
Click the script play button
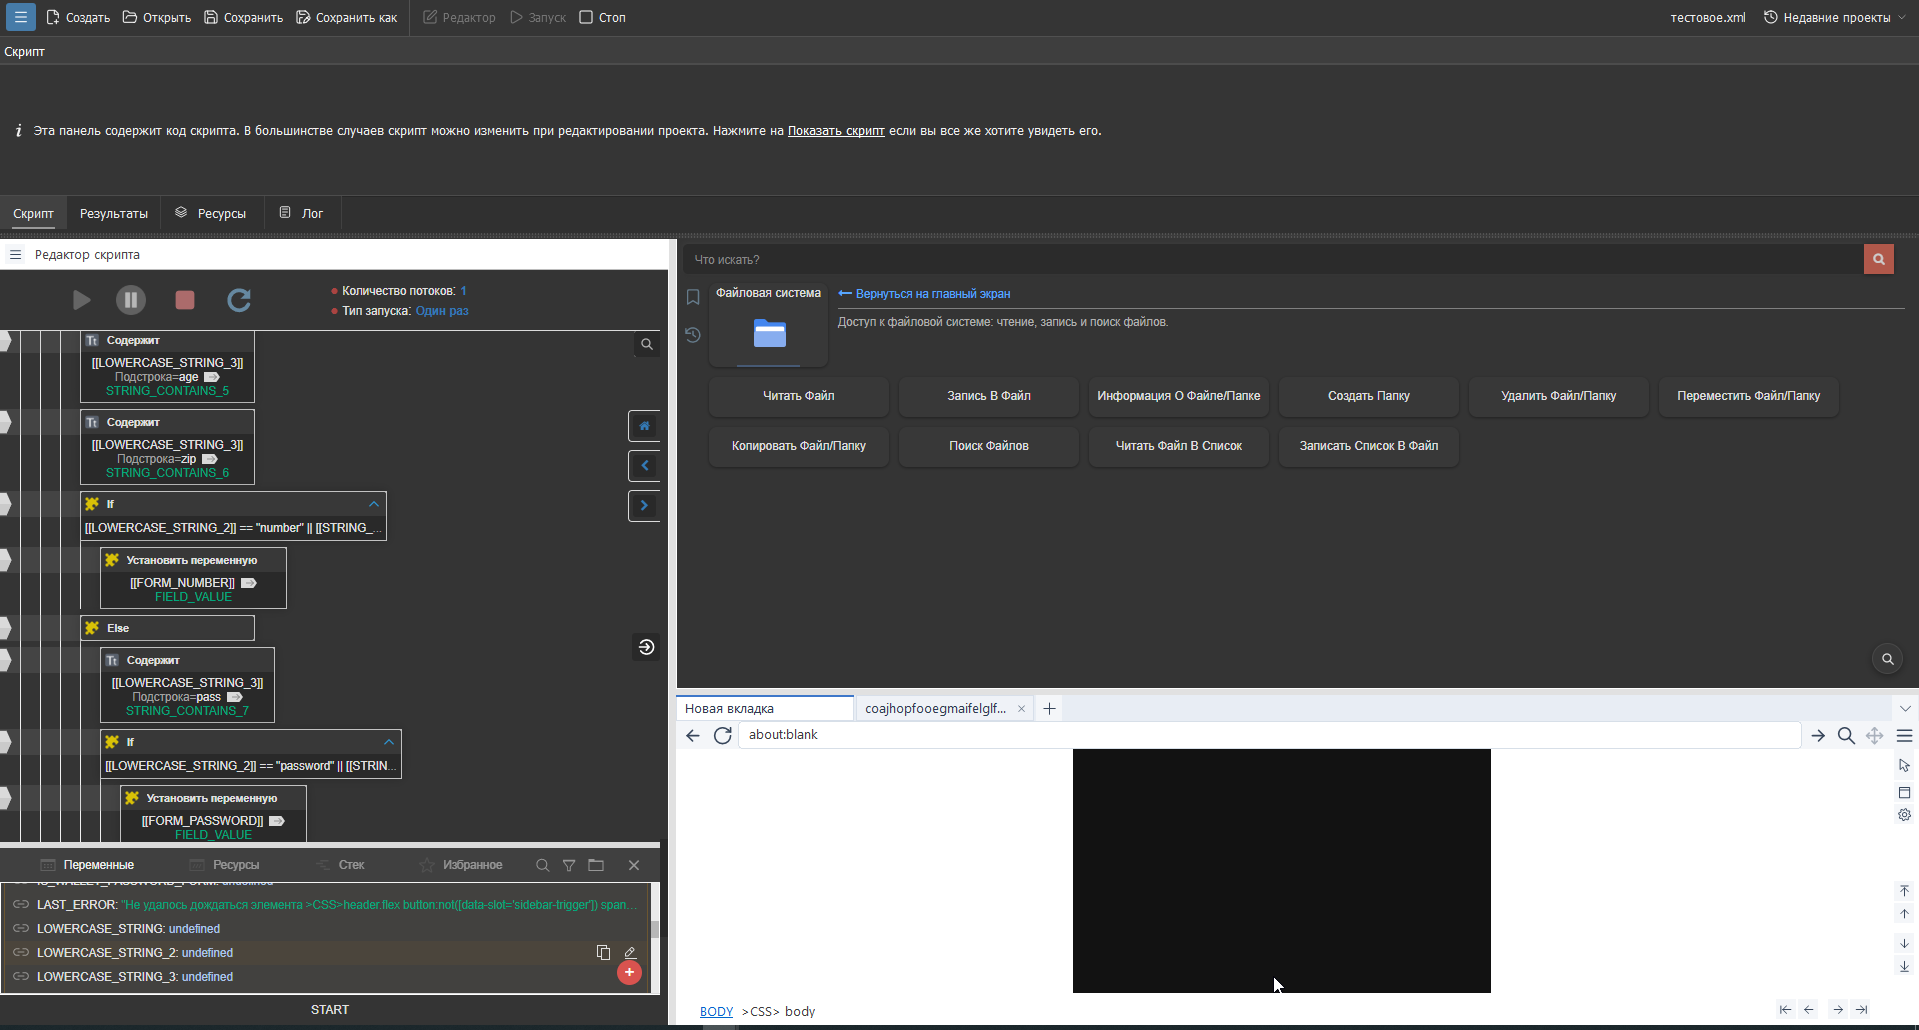(82, 300)
